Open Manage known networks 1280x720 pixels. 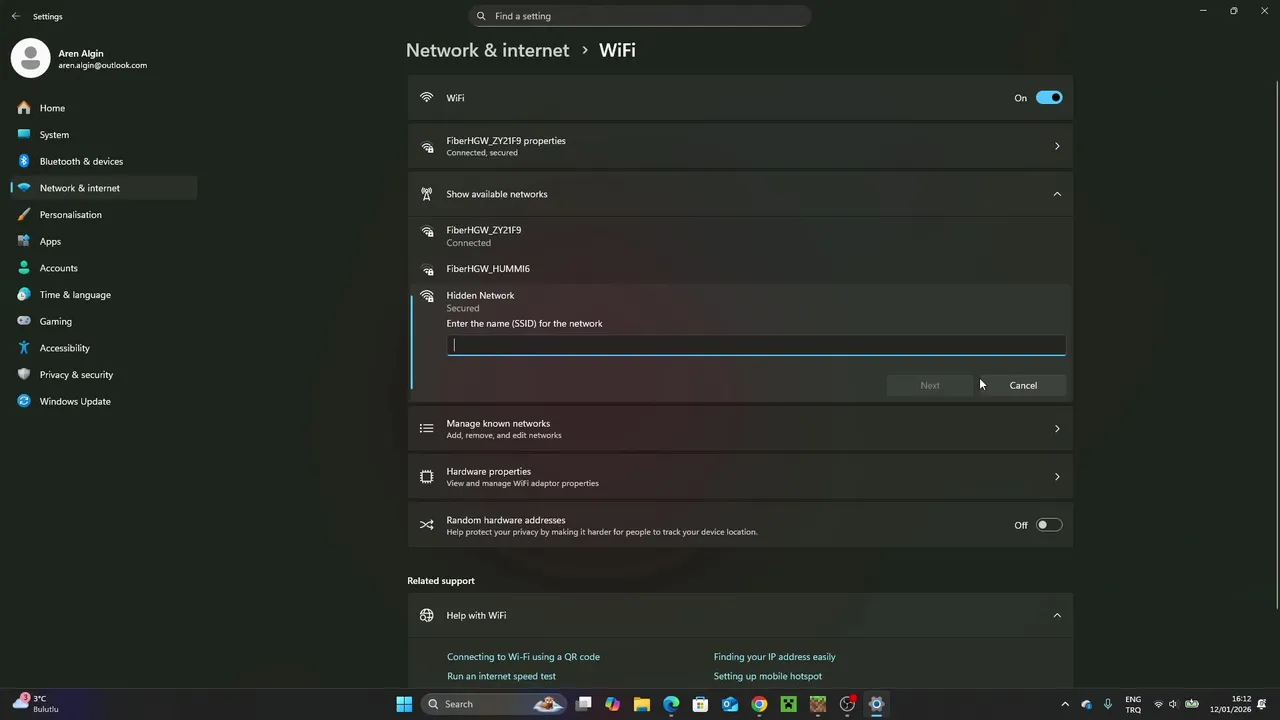[x=740, y=429]
